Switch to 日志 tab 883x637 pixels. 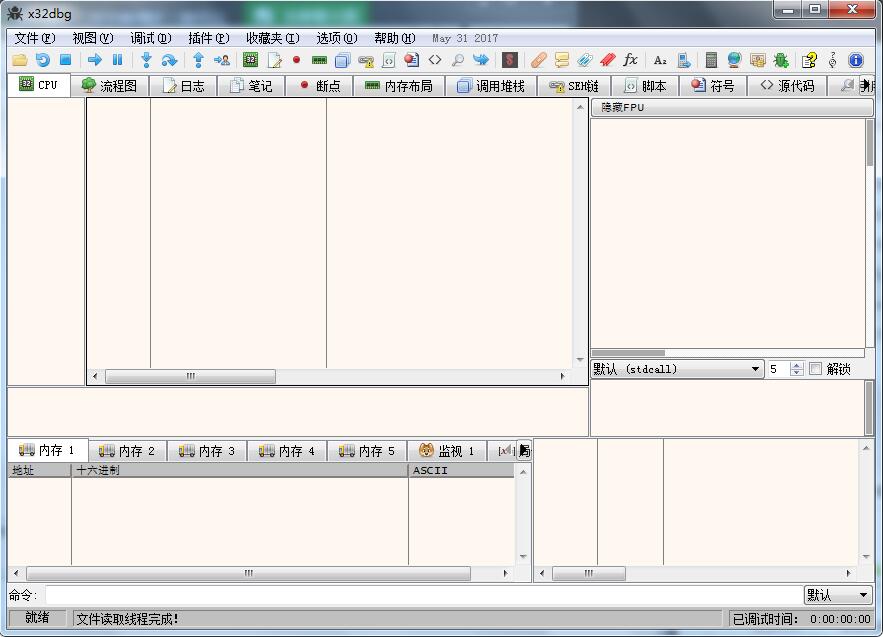point(184,86)
